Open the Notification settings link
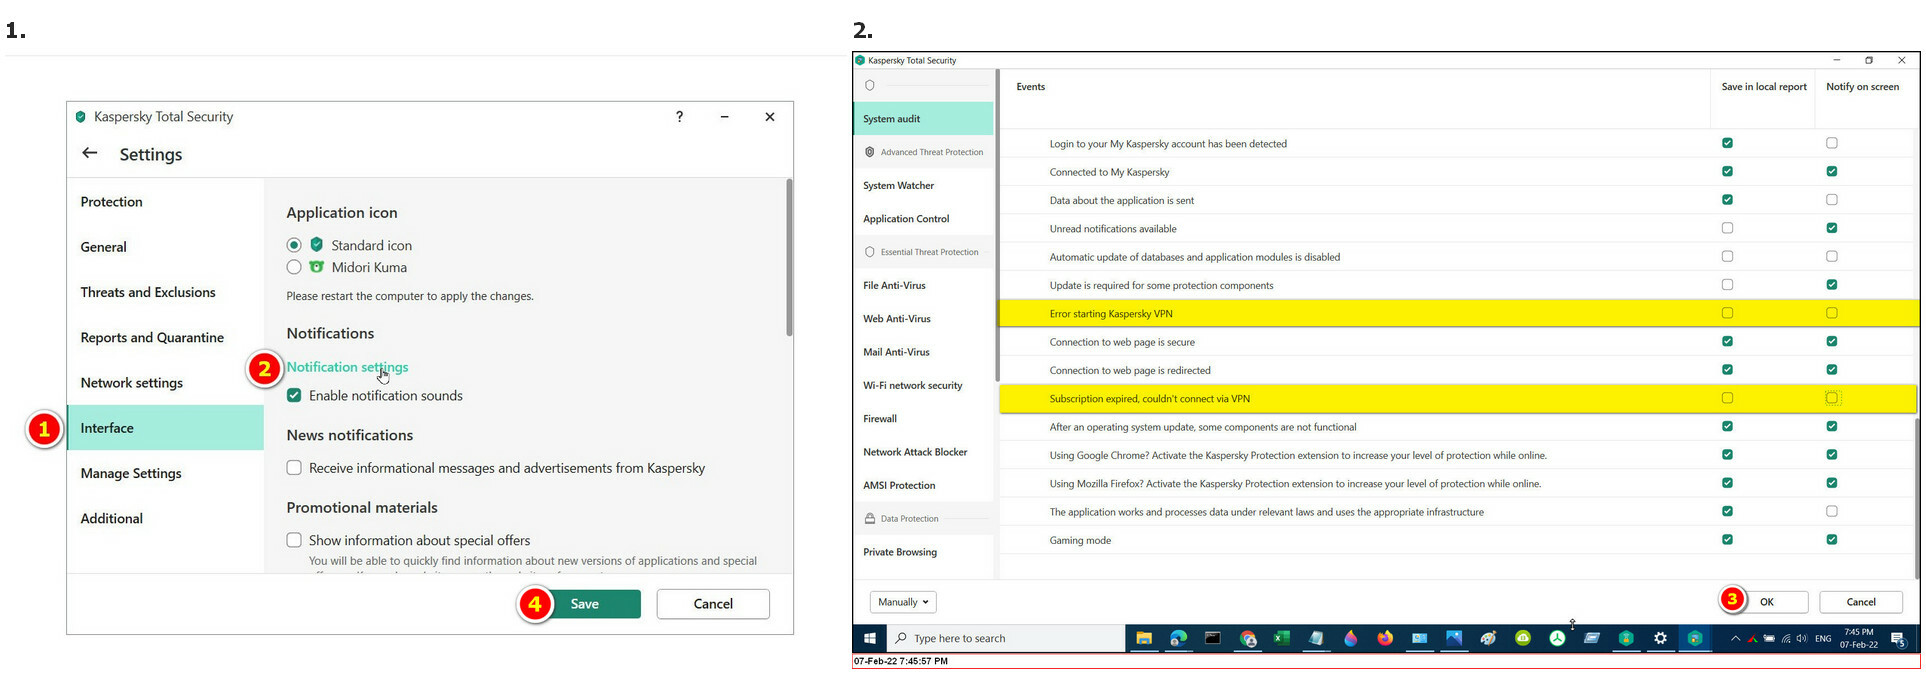The height and width of the screenshot is (674, 1926). point(347,367)
